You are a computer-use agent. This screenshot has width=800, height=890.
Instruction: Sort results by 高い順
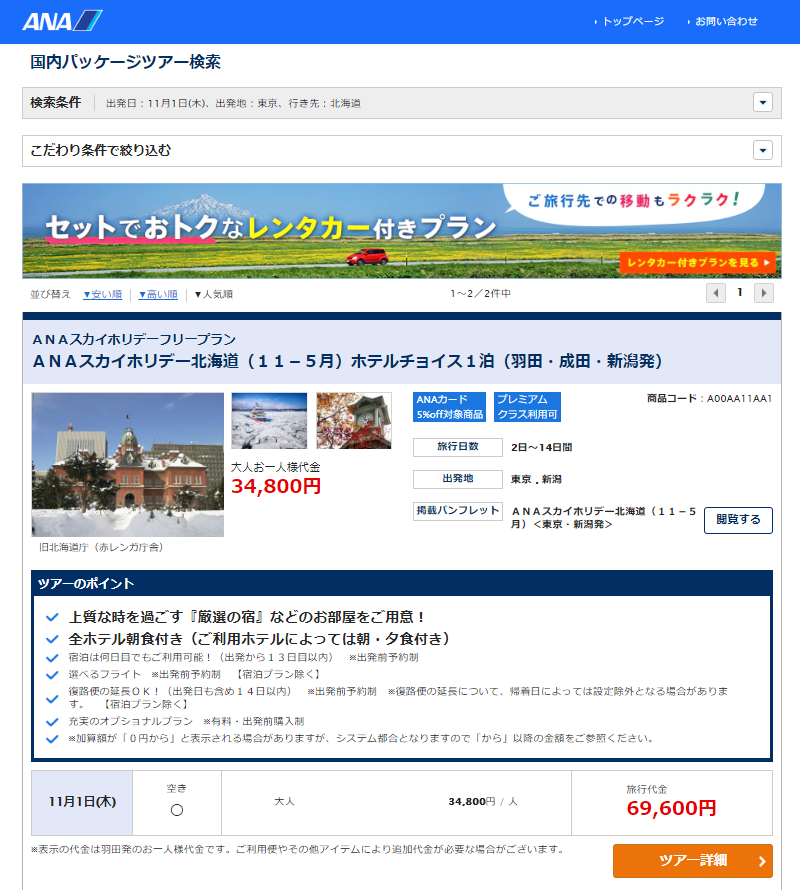tap(158, 294)
